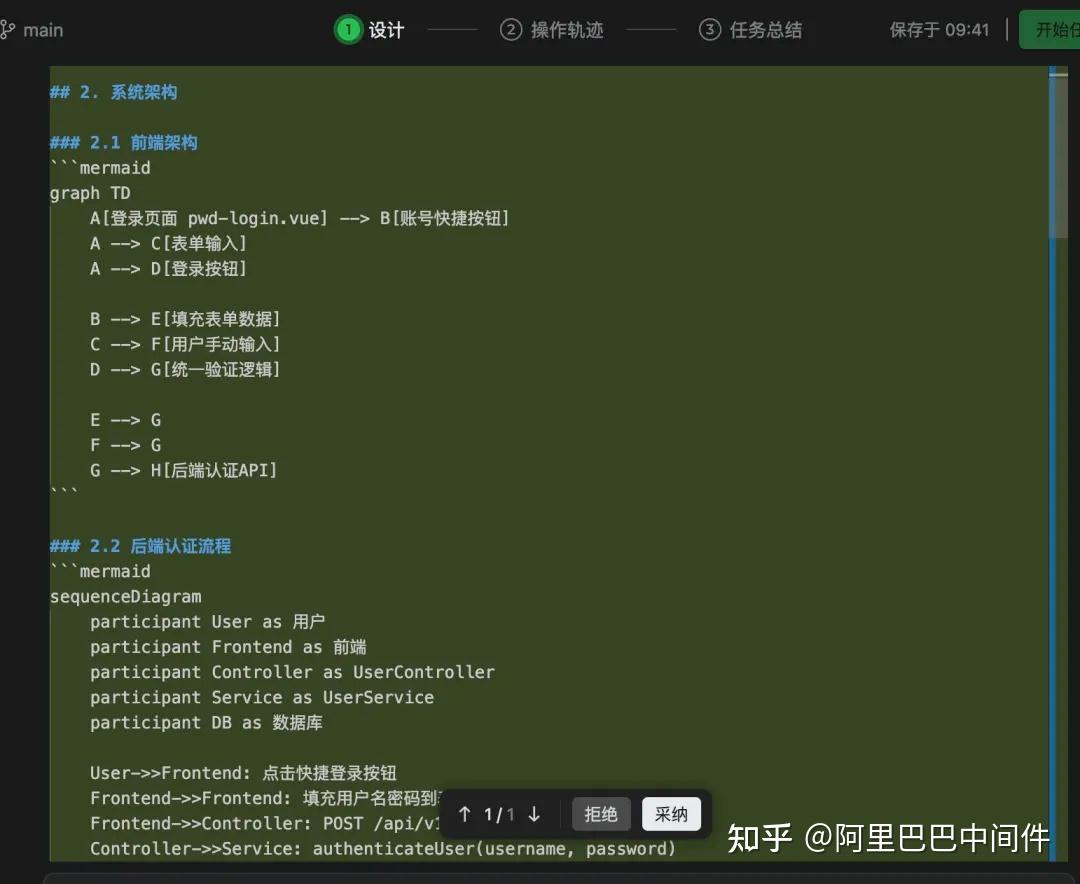This screenshot has width=1080, height=884.
Task: Switch to the 操作轨迹 step tab
Action: (x=567, y=29)
